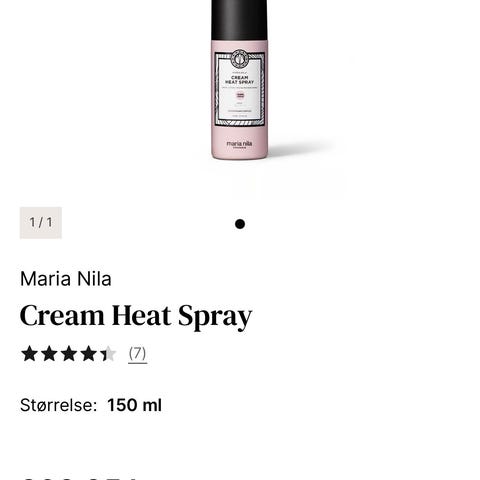The height and width of the screenshot is (480, 480).
Task: Open the Maria Nila brand link
Action: point(66,279)
